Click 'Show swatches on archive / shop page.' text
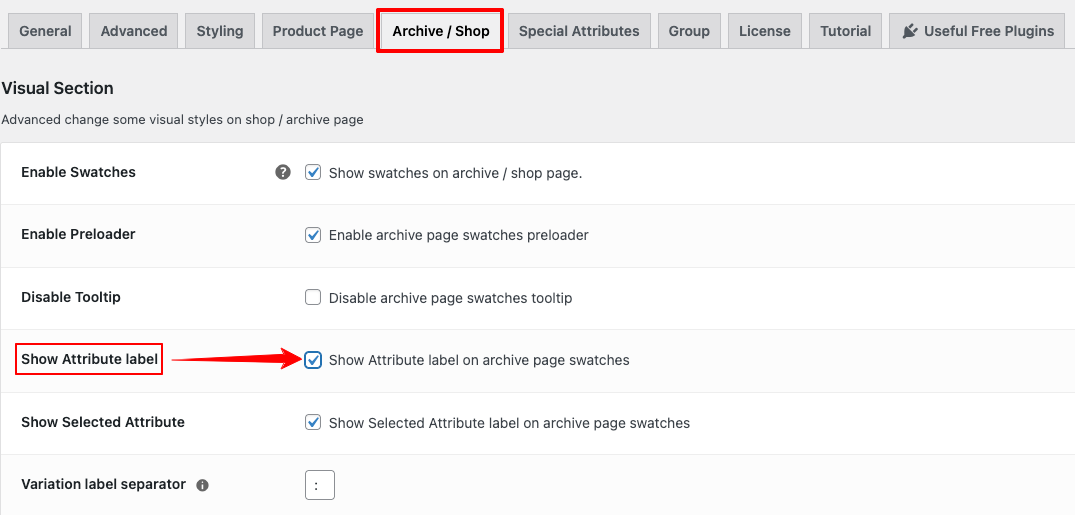Screen dimensions: 1075x515 [455, 173]
